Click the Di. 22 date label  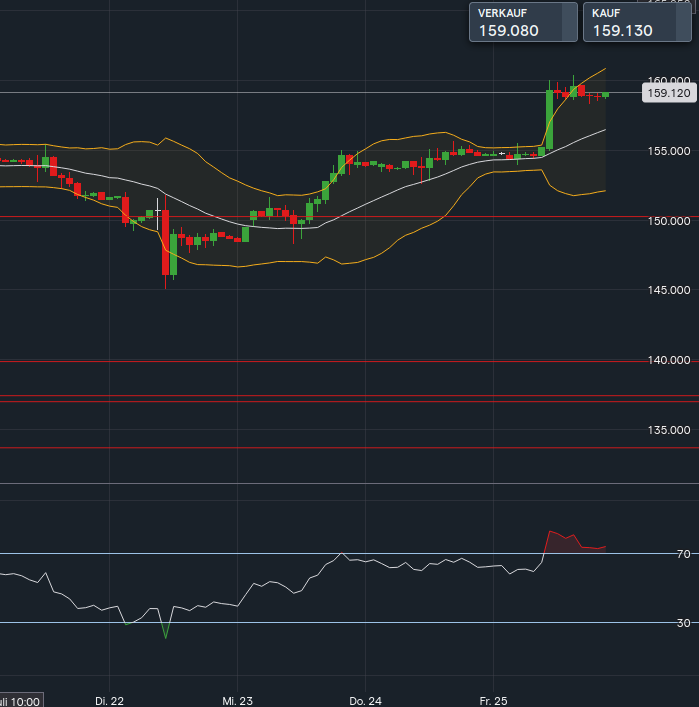pos(109,701)
